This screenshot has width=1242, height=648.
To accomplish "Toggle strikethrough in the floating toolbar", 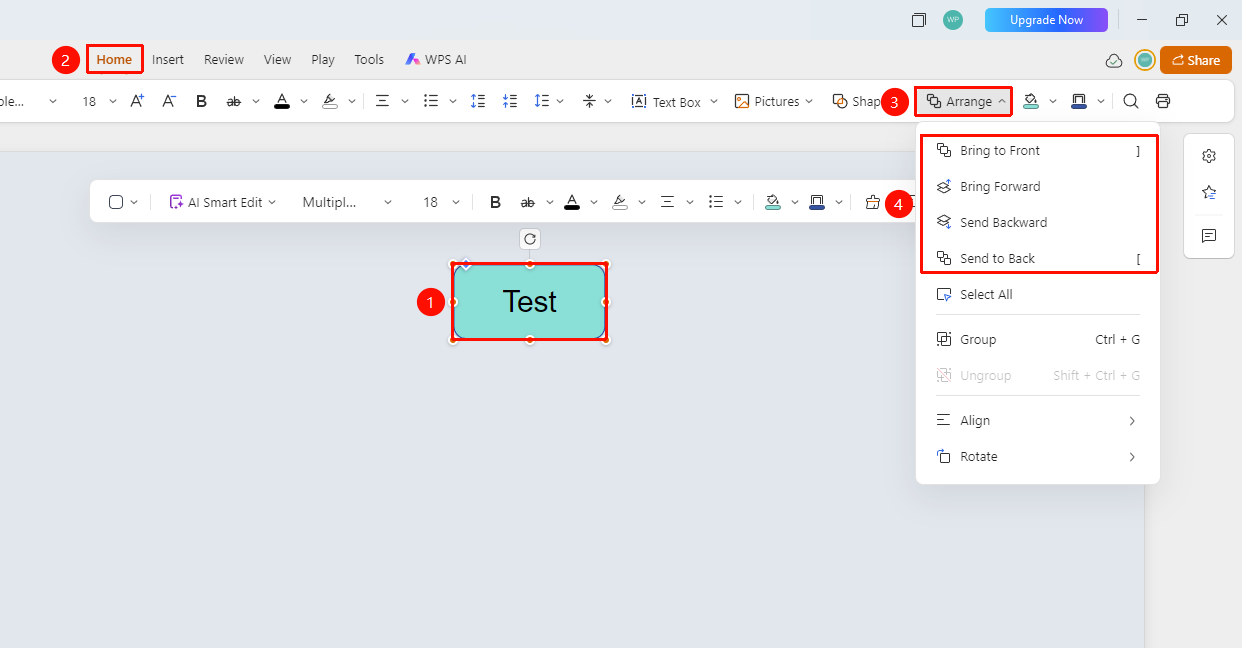I will pyautogui.click(x=528, y=202).
